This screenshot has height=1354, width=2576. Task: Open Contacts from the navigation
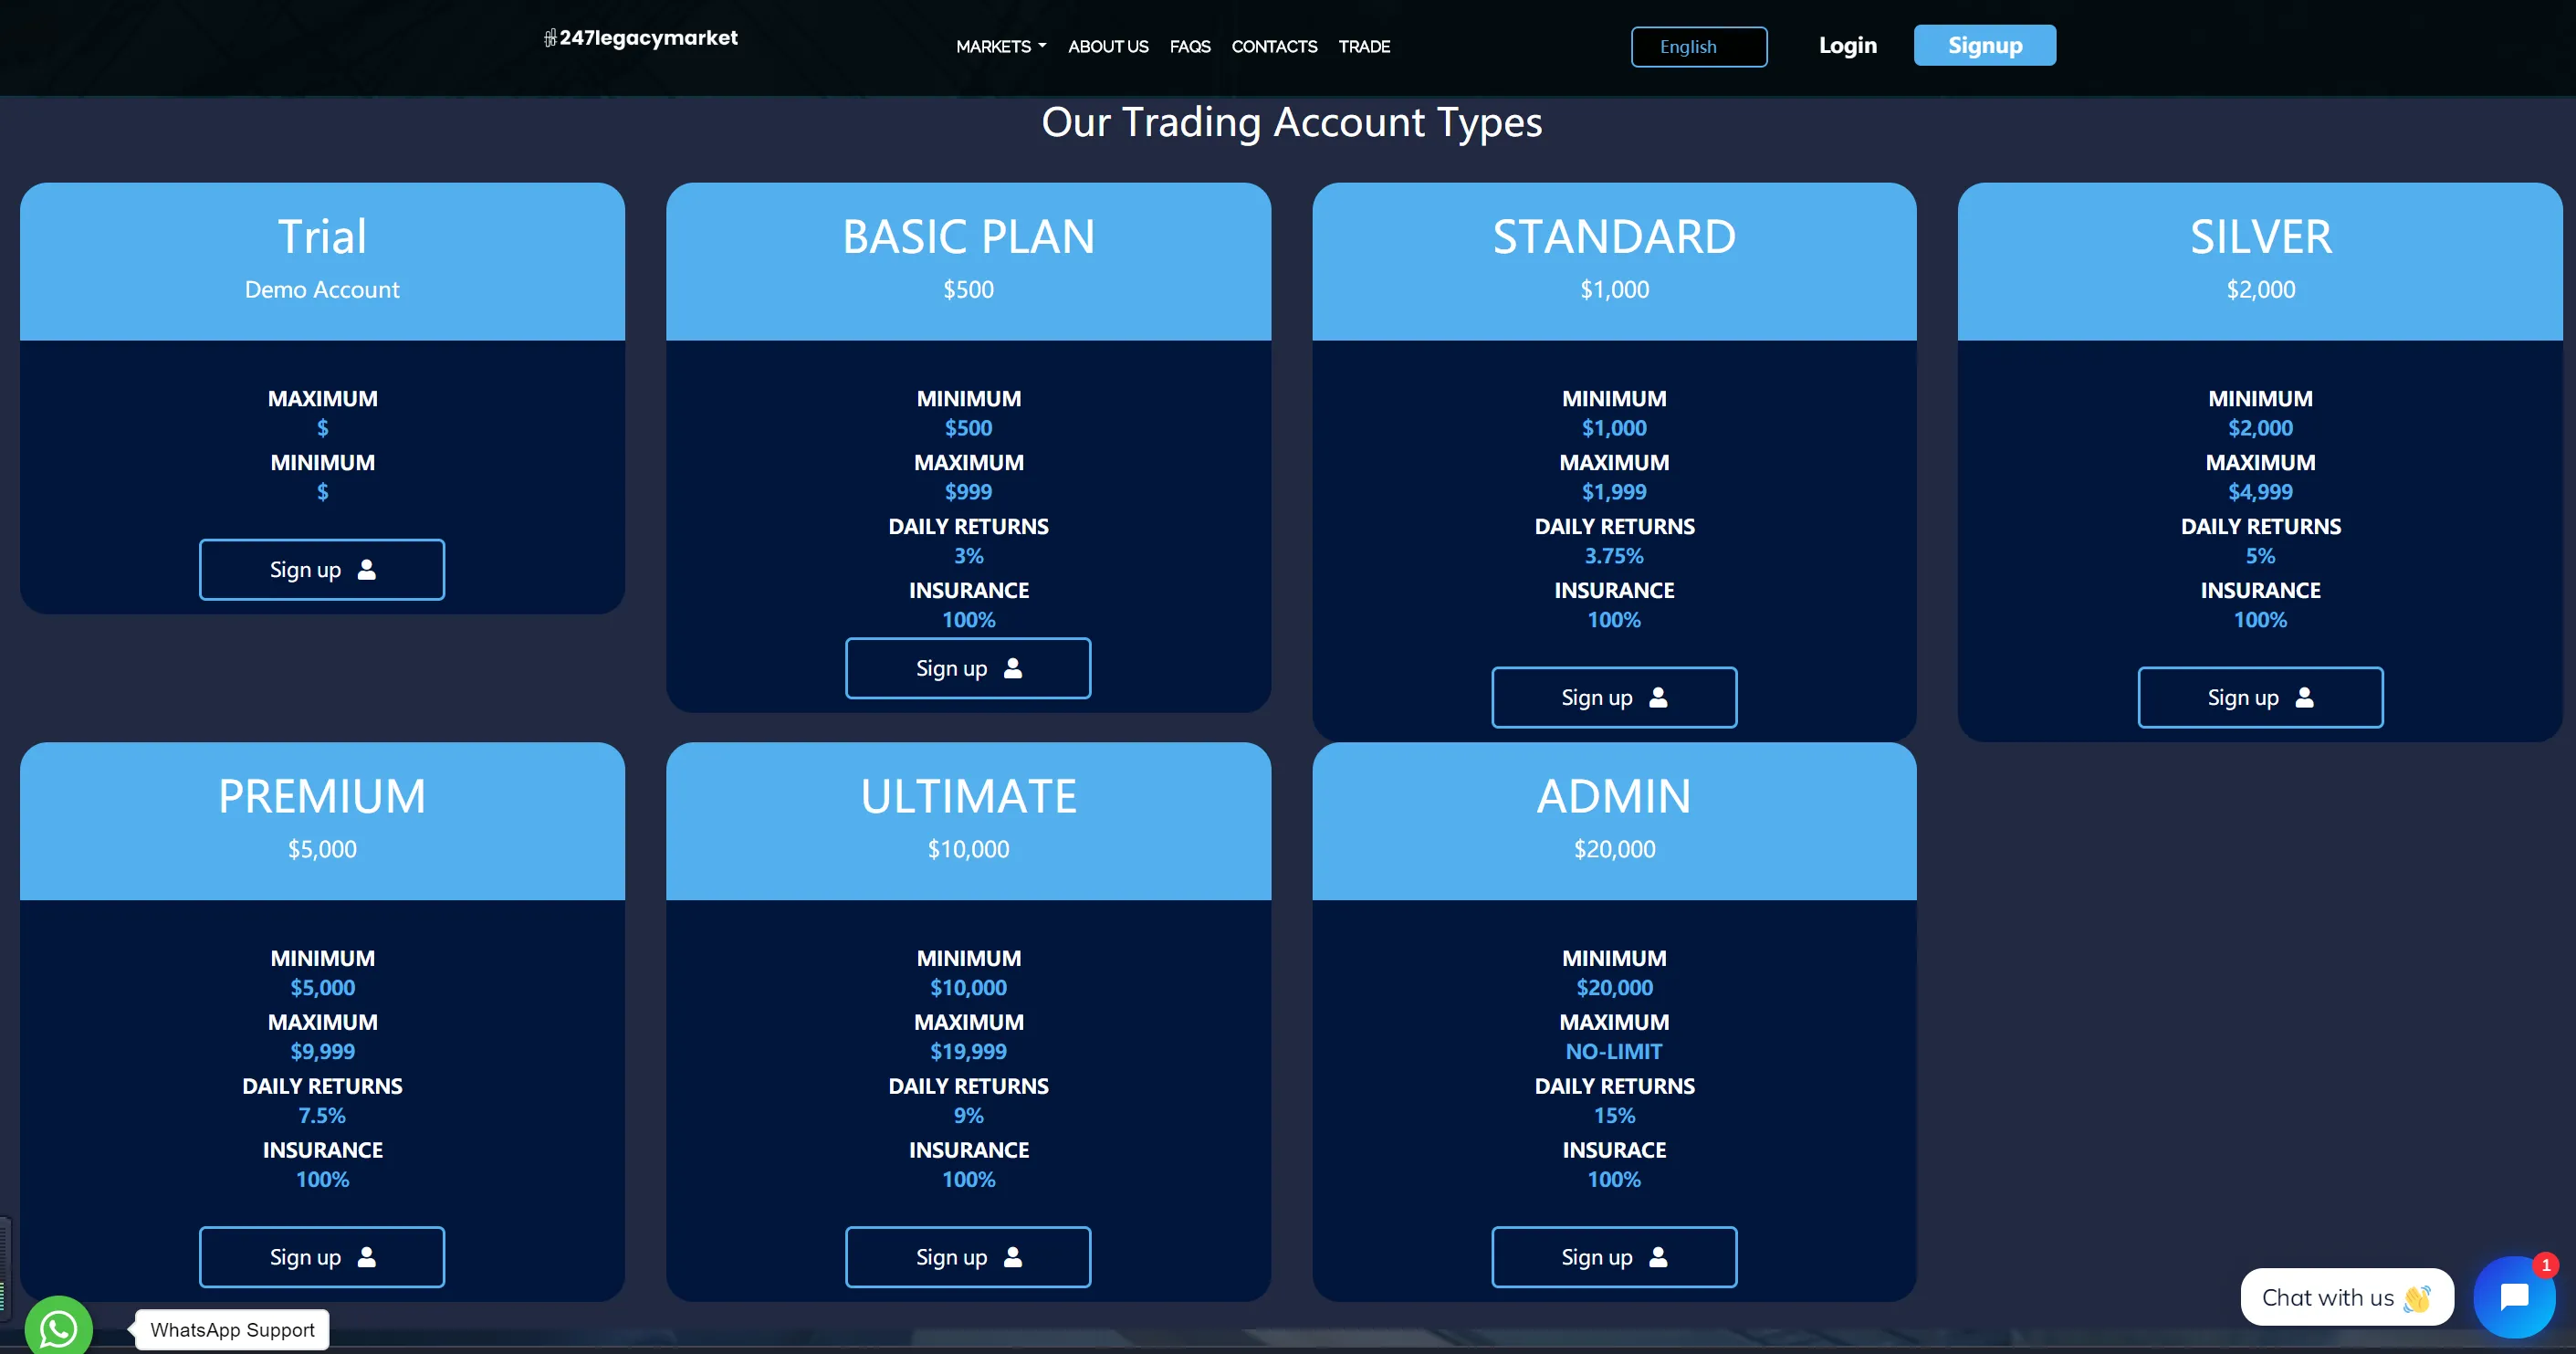click(1274, 46)
